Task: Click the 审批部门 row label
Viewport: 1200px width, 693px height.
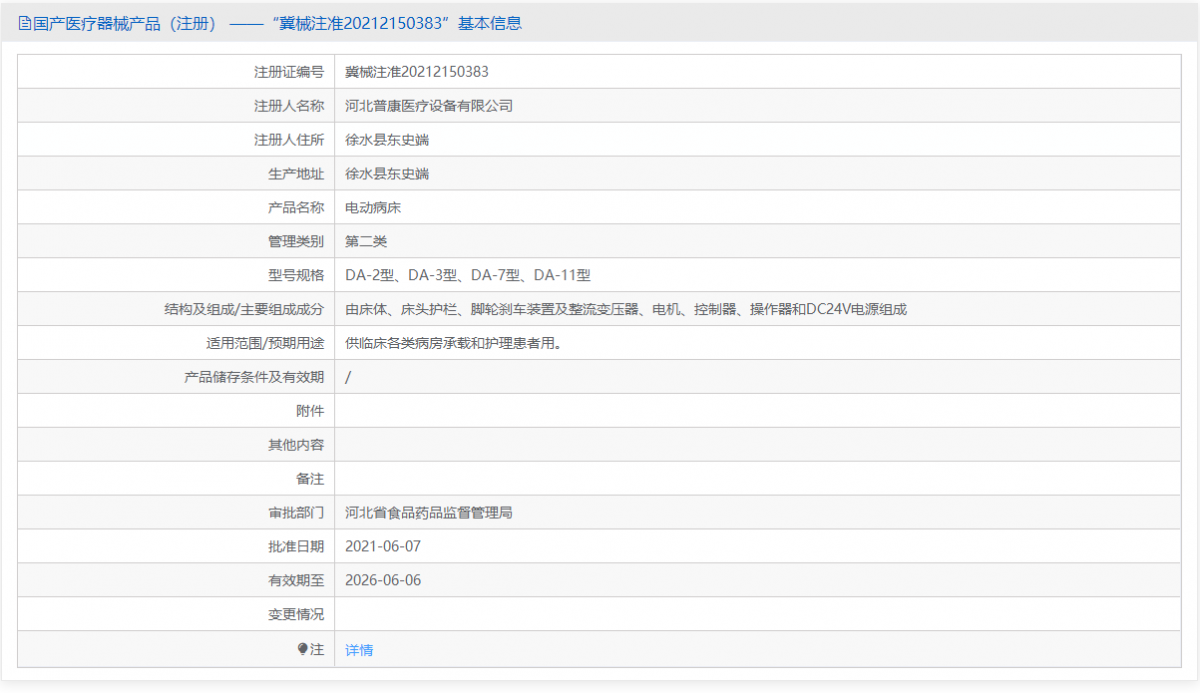Action: [296, 513]
